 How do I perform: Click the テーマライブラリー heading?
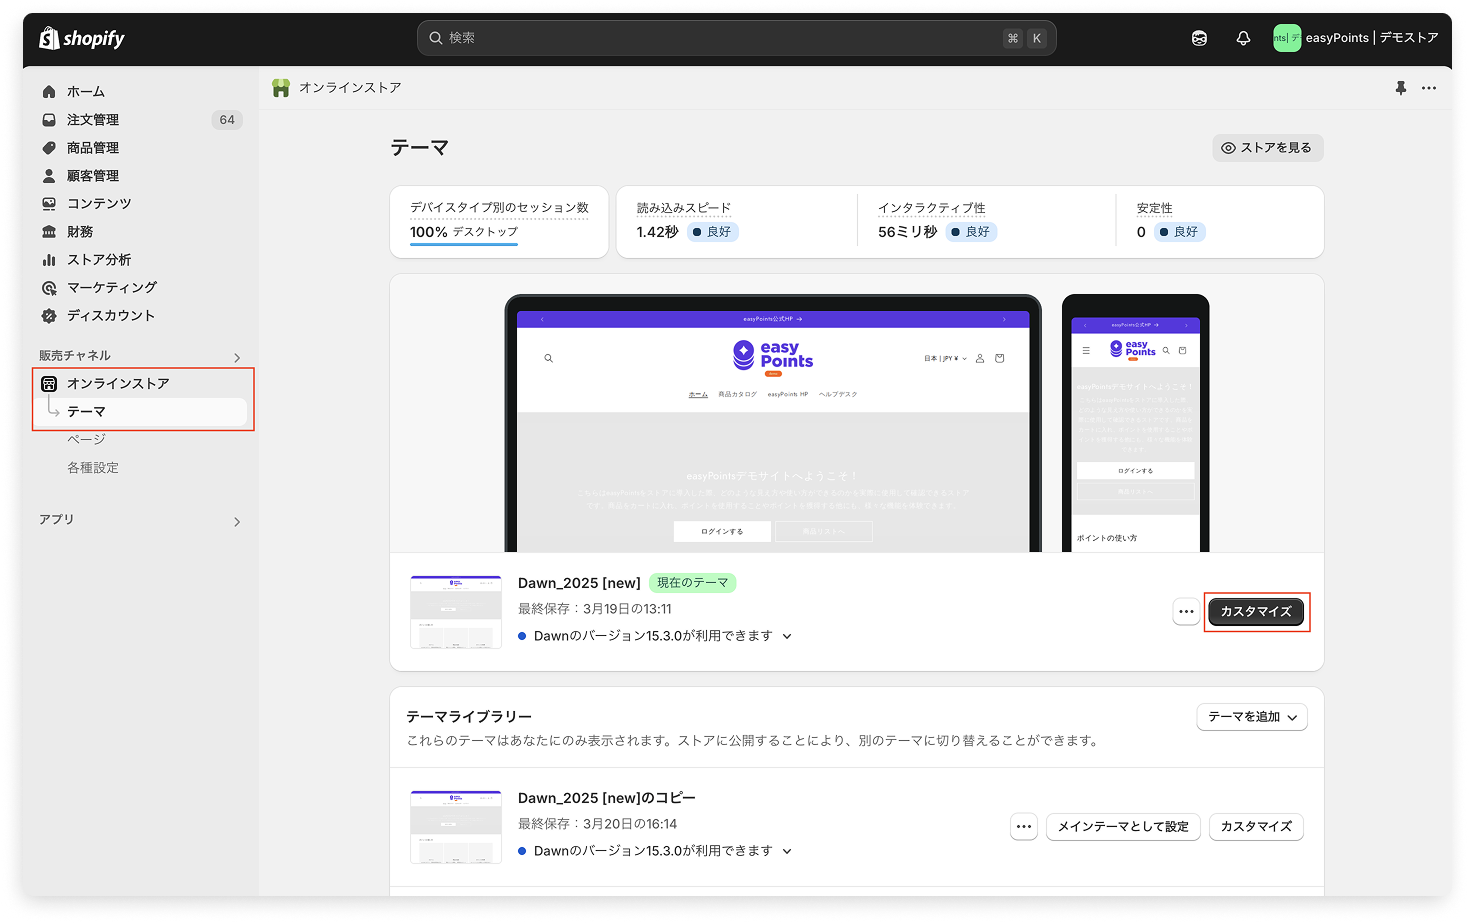469,717
